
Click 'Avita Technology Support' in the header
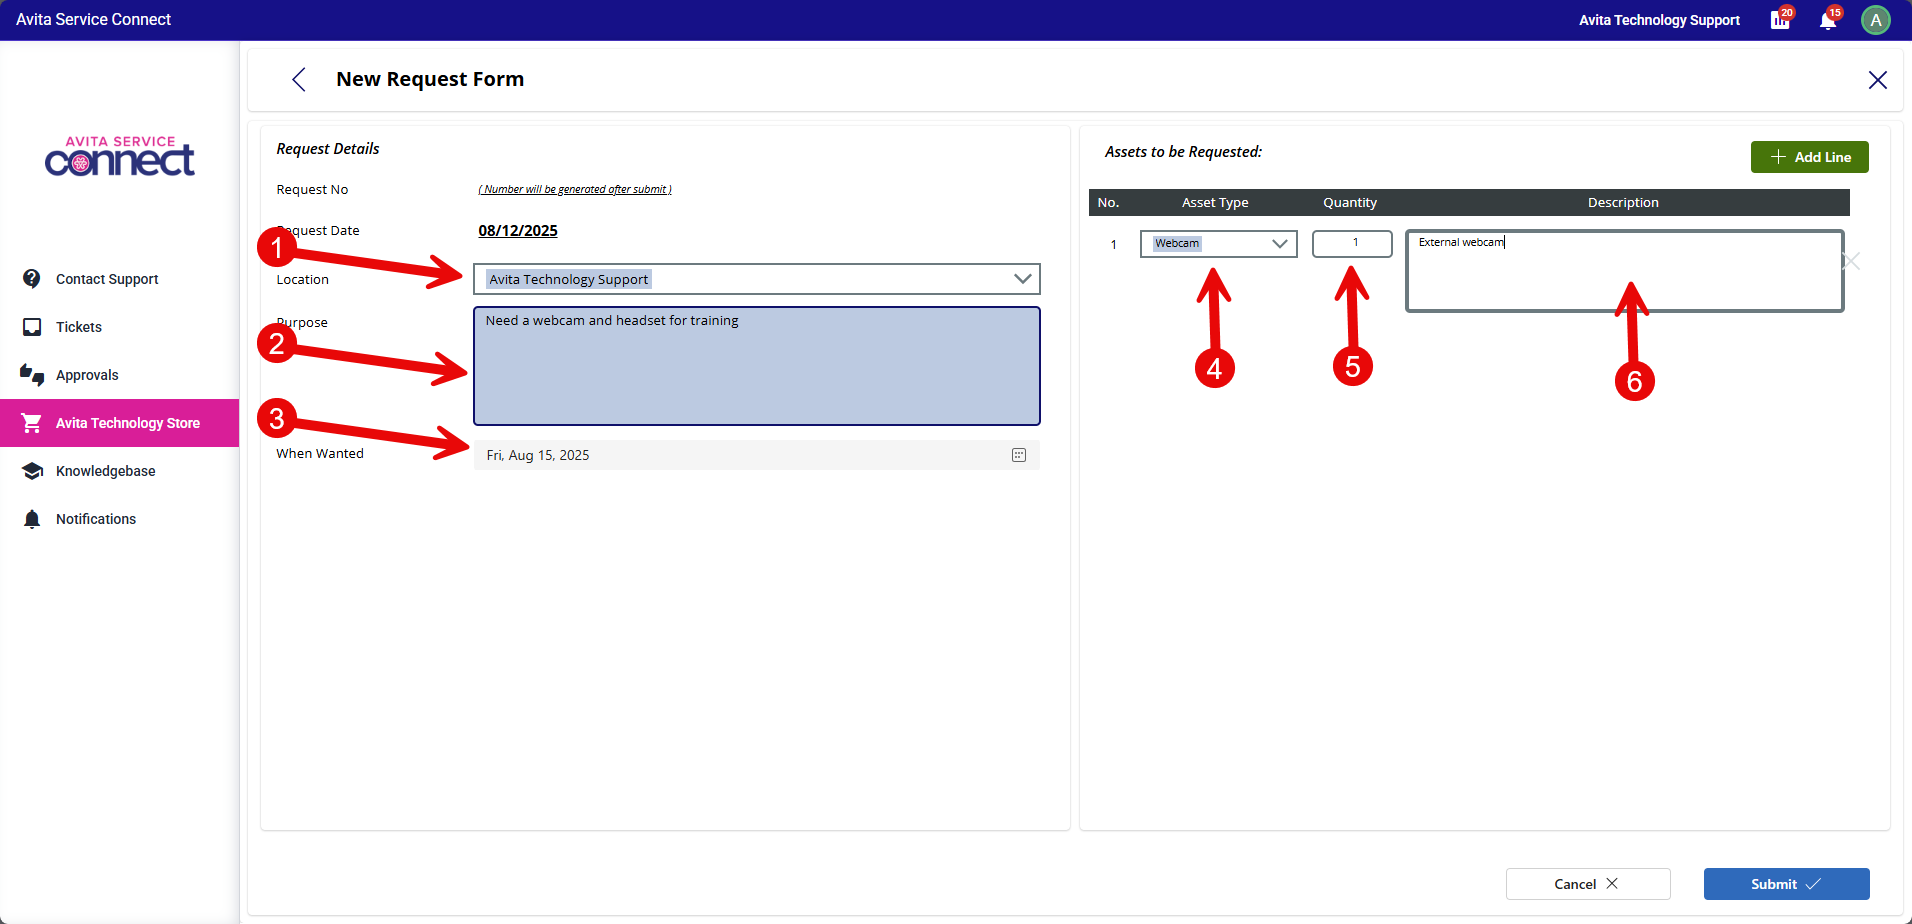point(1659,20)
